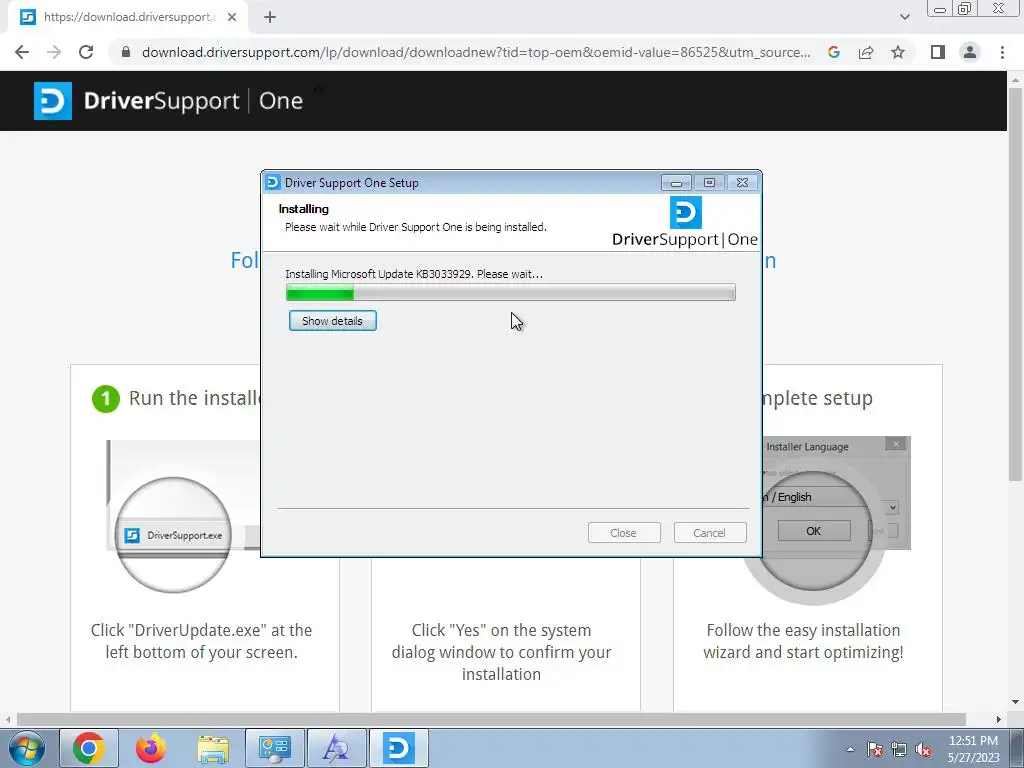The height and width of the screenshot is (768, 1024).
Task: Click the Action Center flag icon
Action: click(875, 749)
